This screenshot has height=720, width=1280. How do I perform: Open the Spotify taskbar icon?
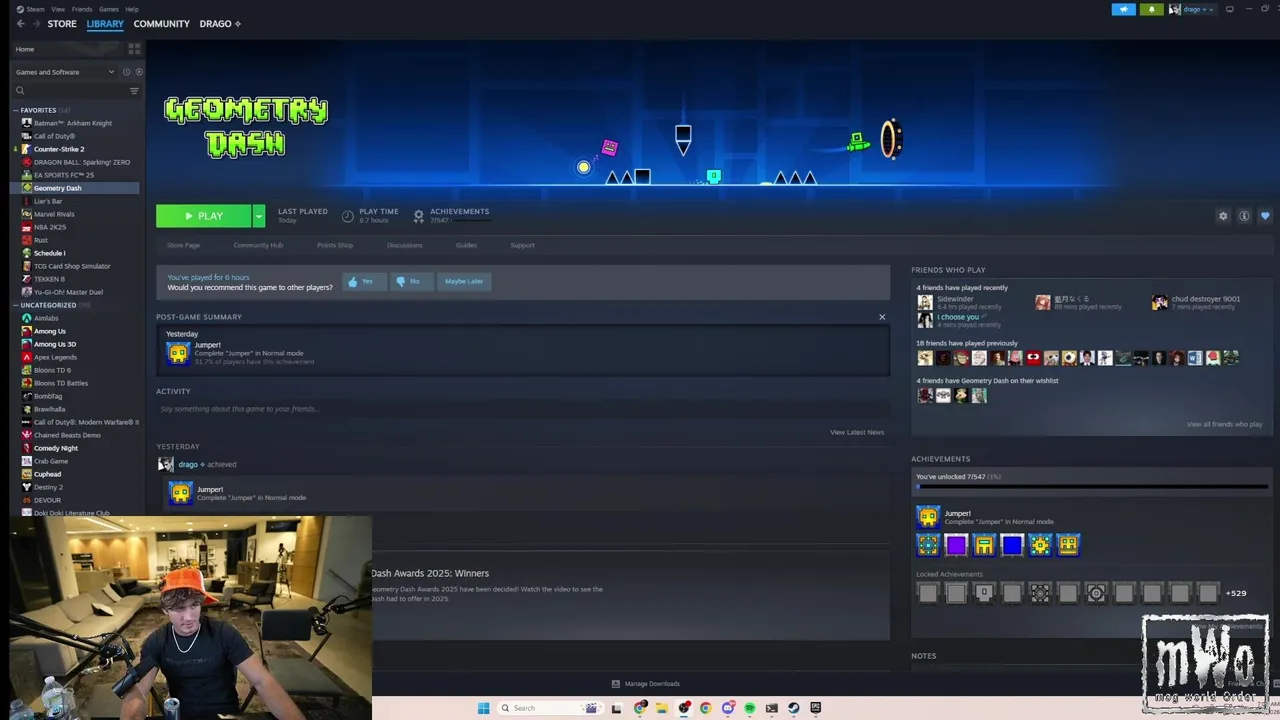[749, 708]
